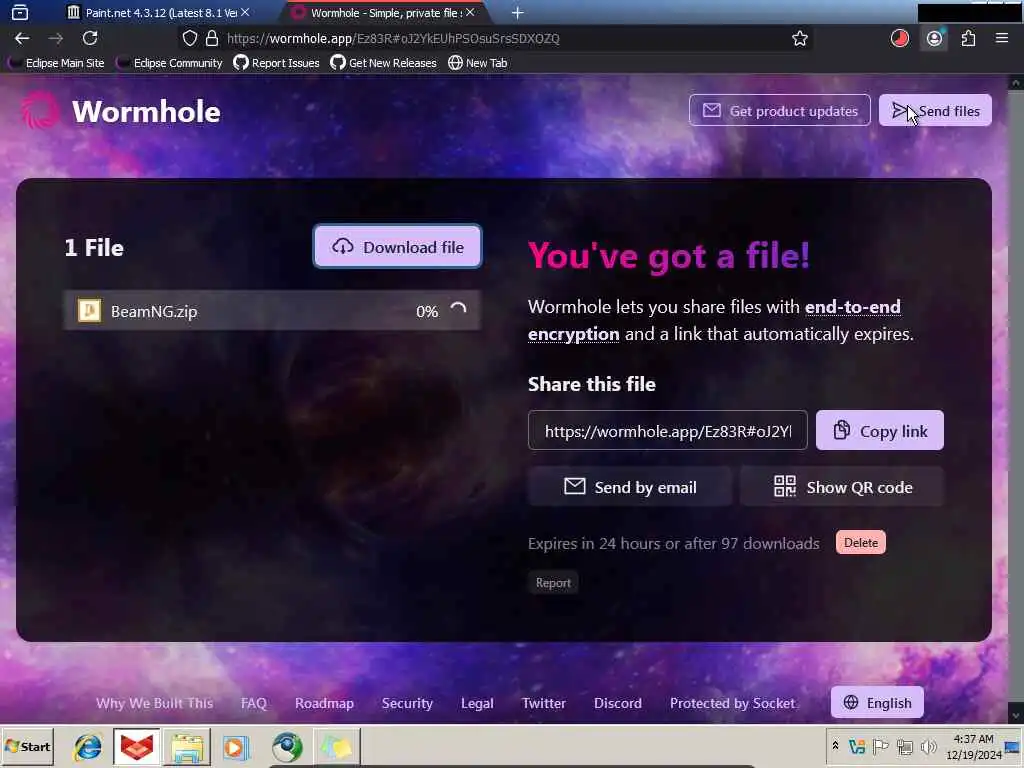Click the network tray icon

(x=904, y=746)
